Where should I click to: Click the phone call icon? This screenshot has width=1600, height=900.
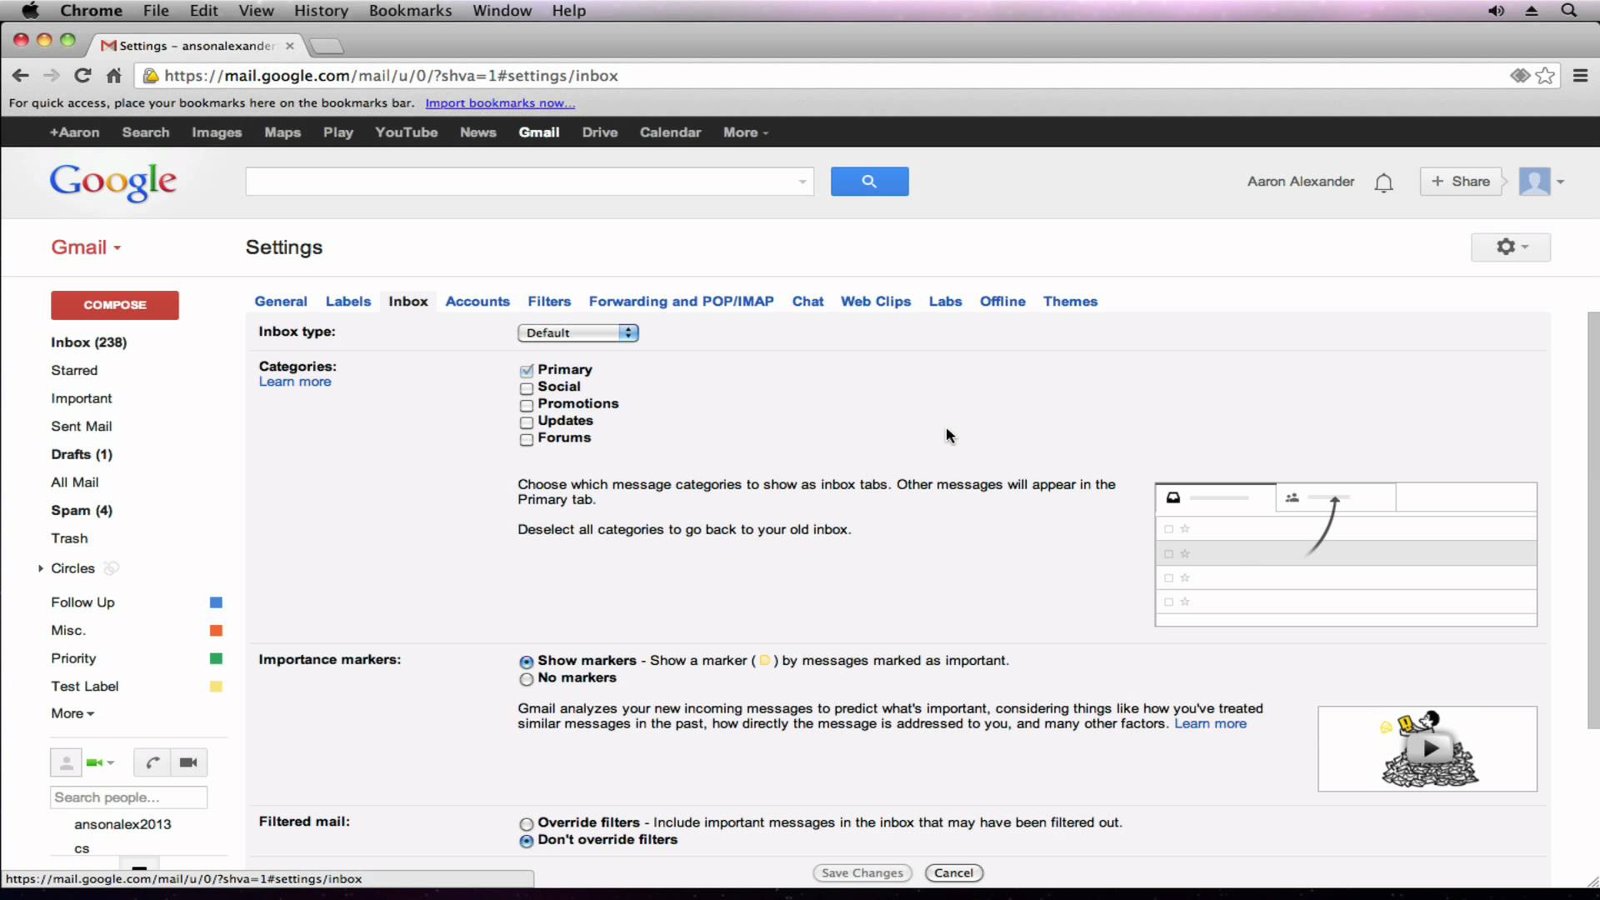tap(152, 762)
